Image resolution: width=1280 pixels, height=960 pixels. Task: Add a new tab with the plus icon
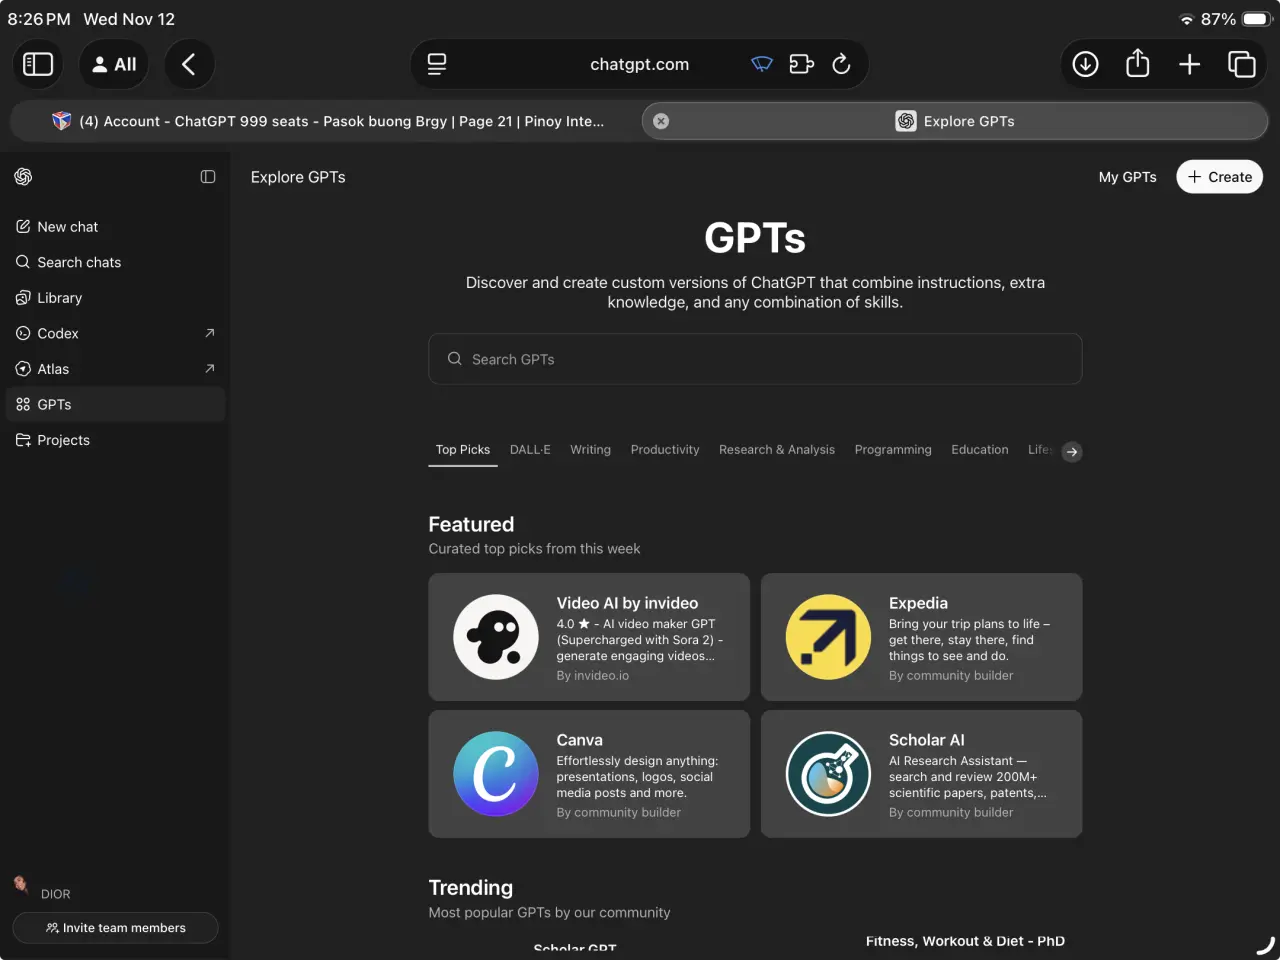[1189, 64]
